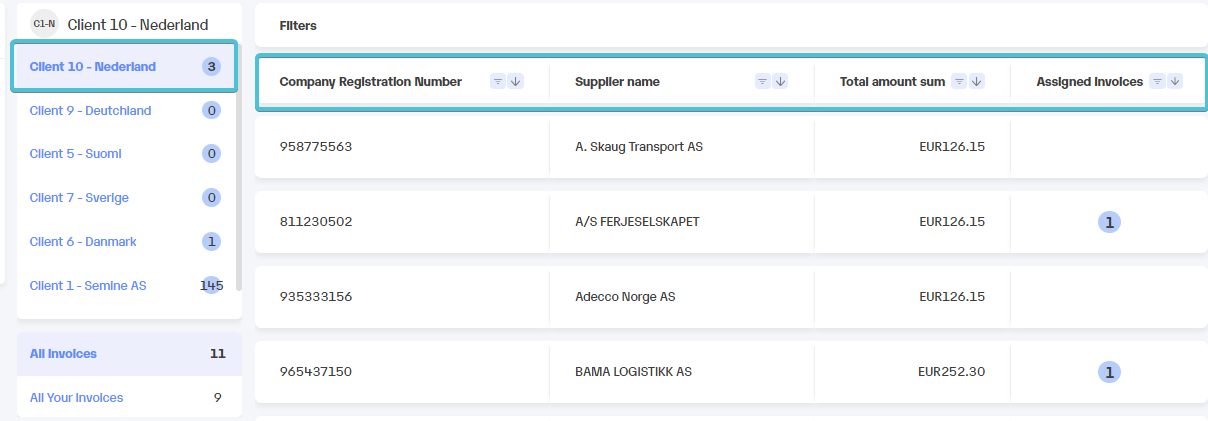Click the C1-N client avatar badge
This screenshot has width=1208, height=421.
pos(44,23)
